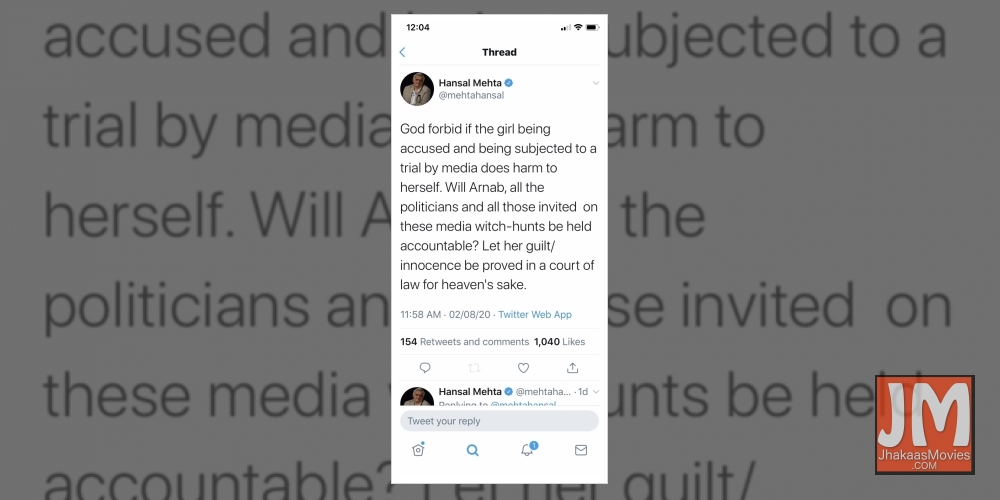
Task: Open the Search tab magnifier
Action: (x=473, y=450)
